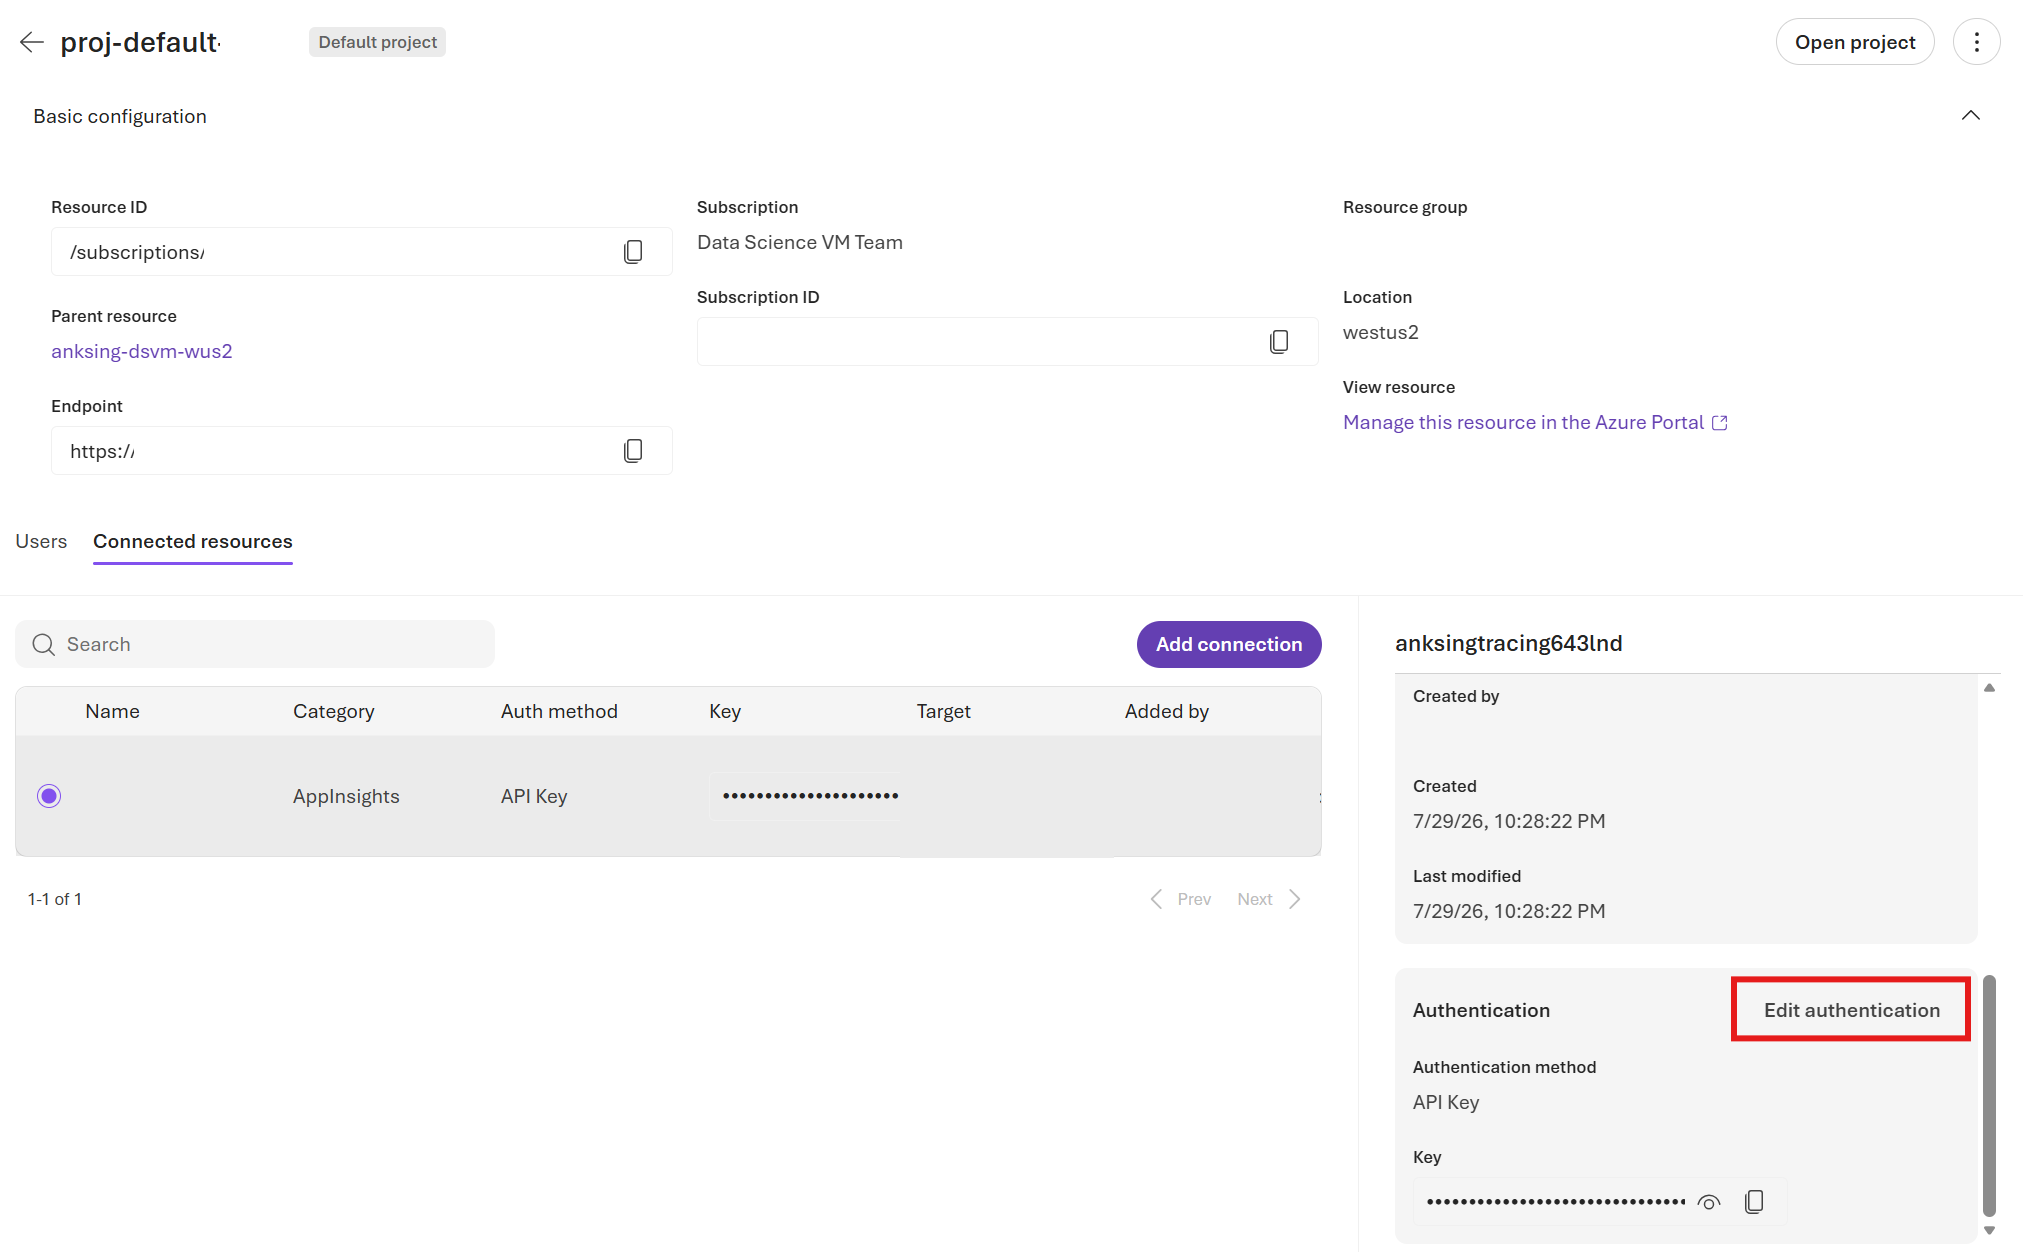
Task: Click the proj-default title
Action: (140, 42)
